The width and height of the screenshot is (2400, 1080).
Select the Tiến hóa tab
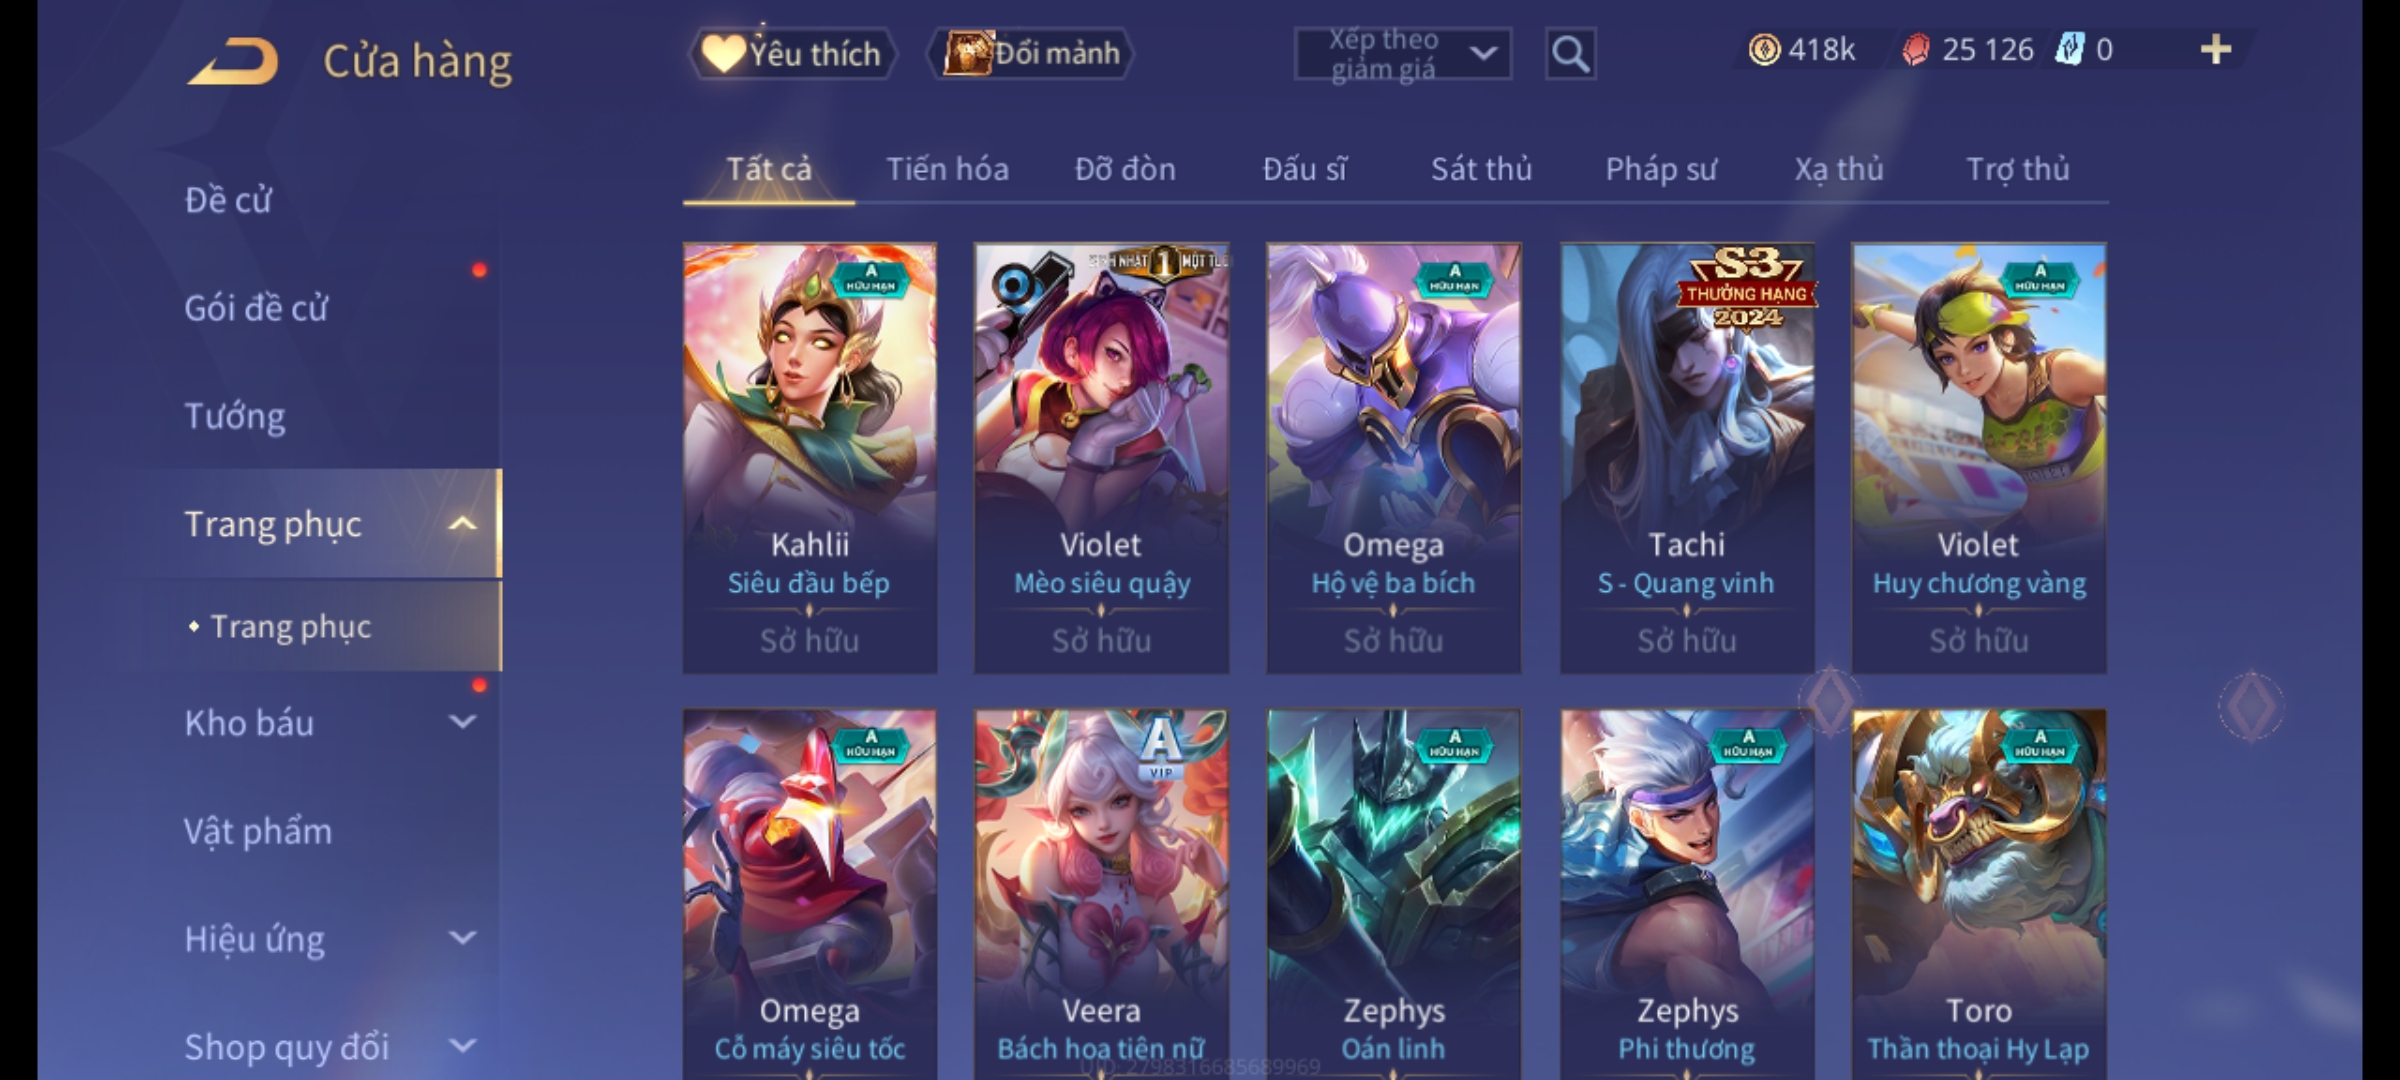pyautogui.click(x=947, y=169)
